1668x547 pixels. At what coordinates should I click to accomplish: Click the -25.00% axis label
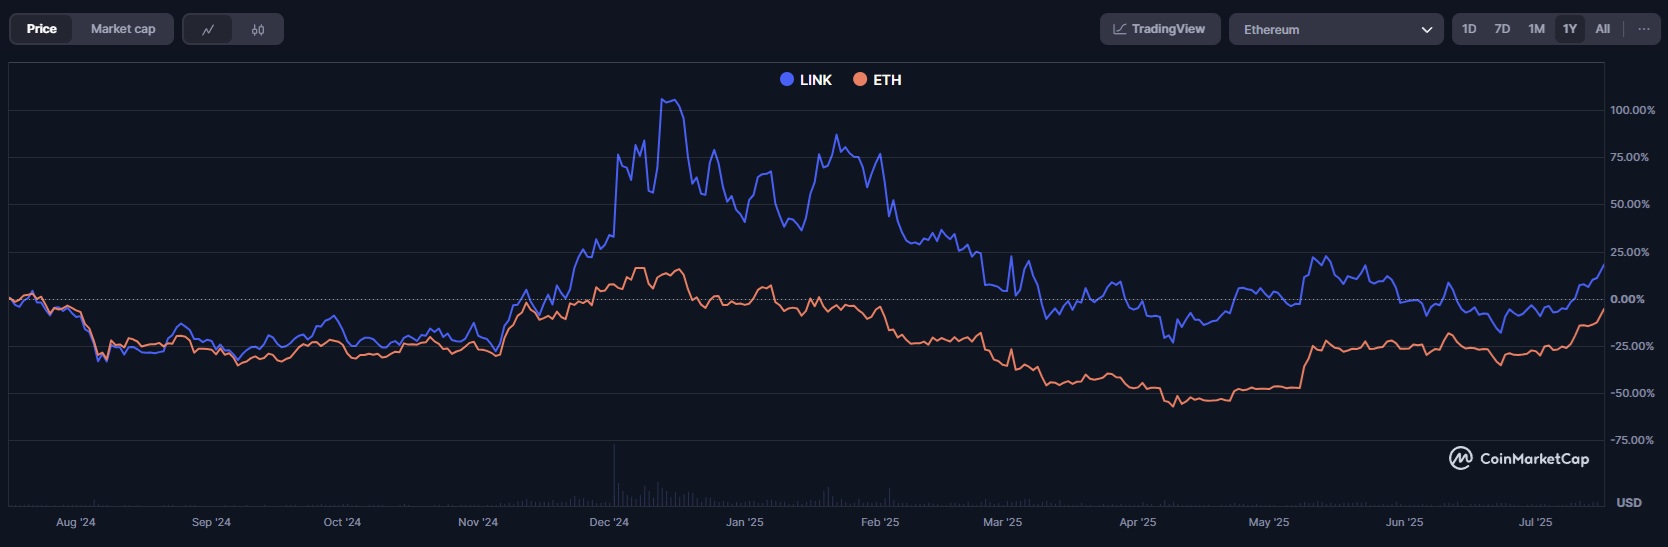(x=1631, y=346)
